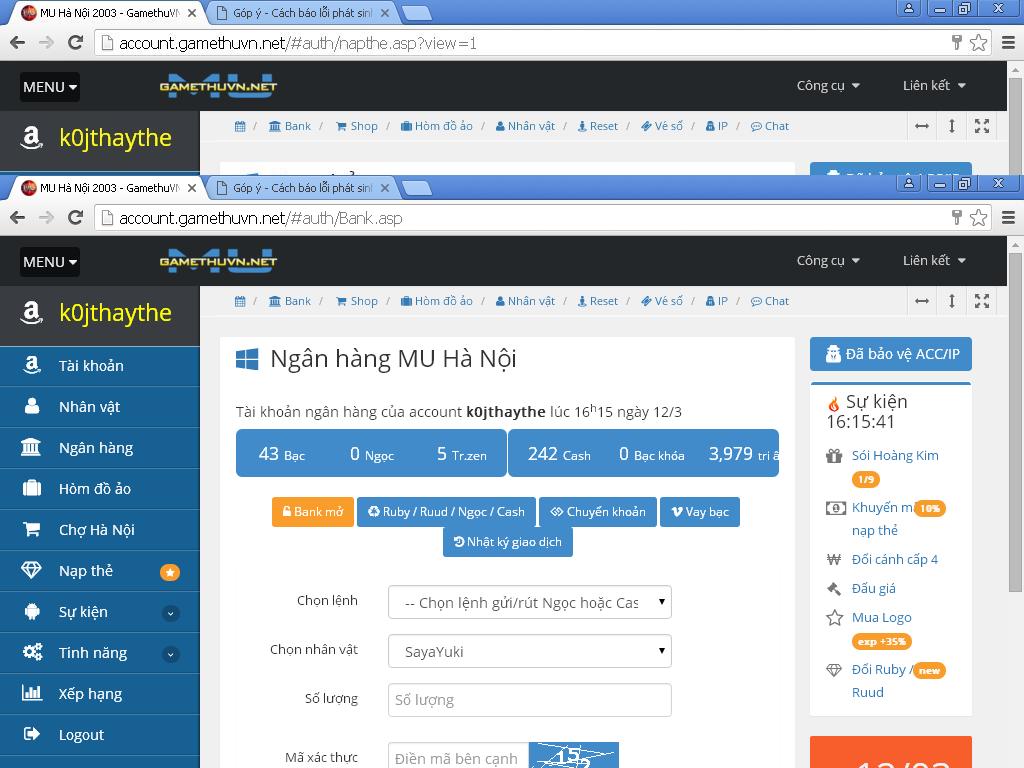
Task: Bookmark the Bank.asp page with the star
Action: (978, 217)
